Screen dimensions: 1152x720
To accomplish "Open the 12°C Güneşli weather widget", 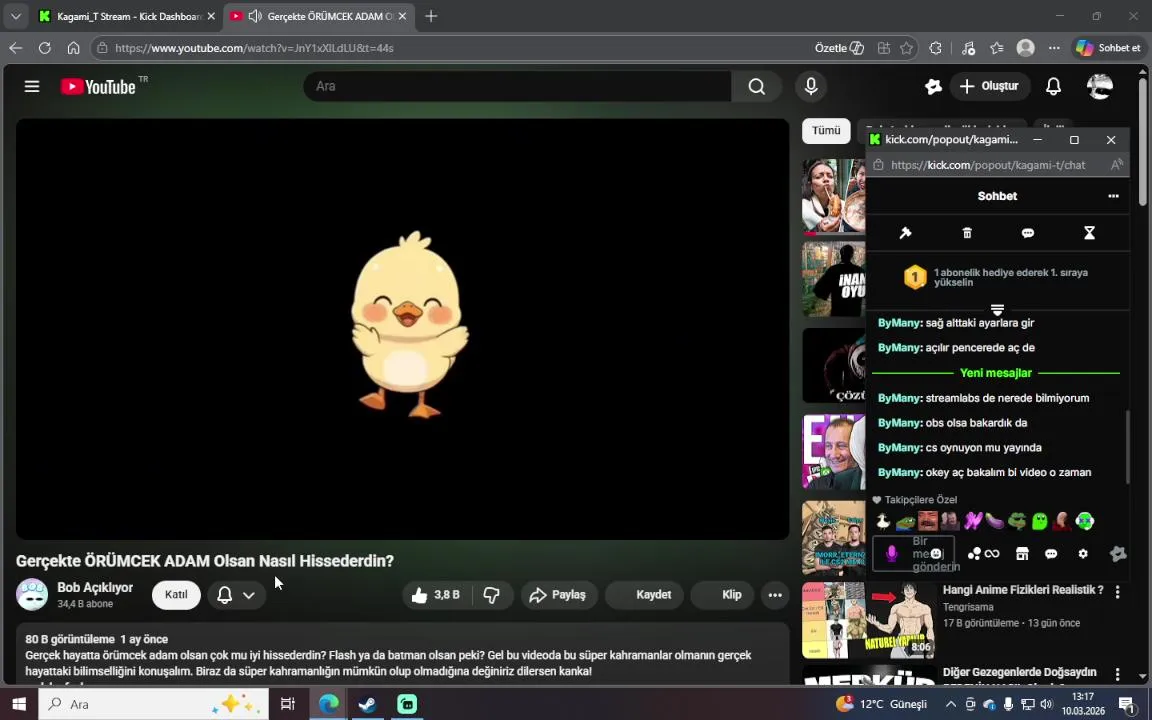I will click(882, 704).
